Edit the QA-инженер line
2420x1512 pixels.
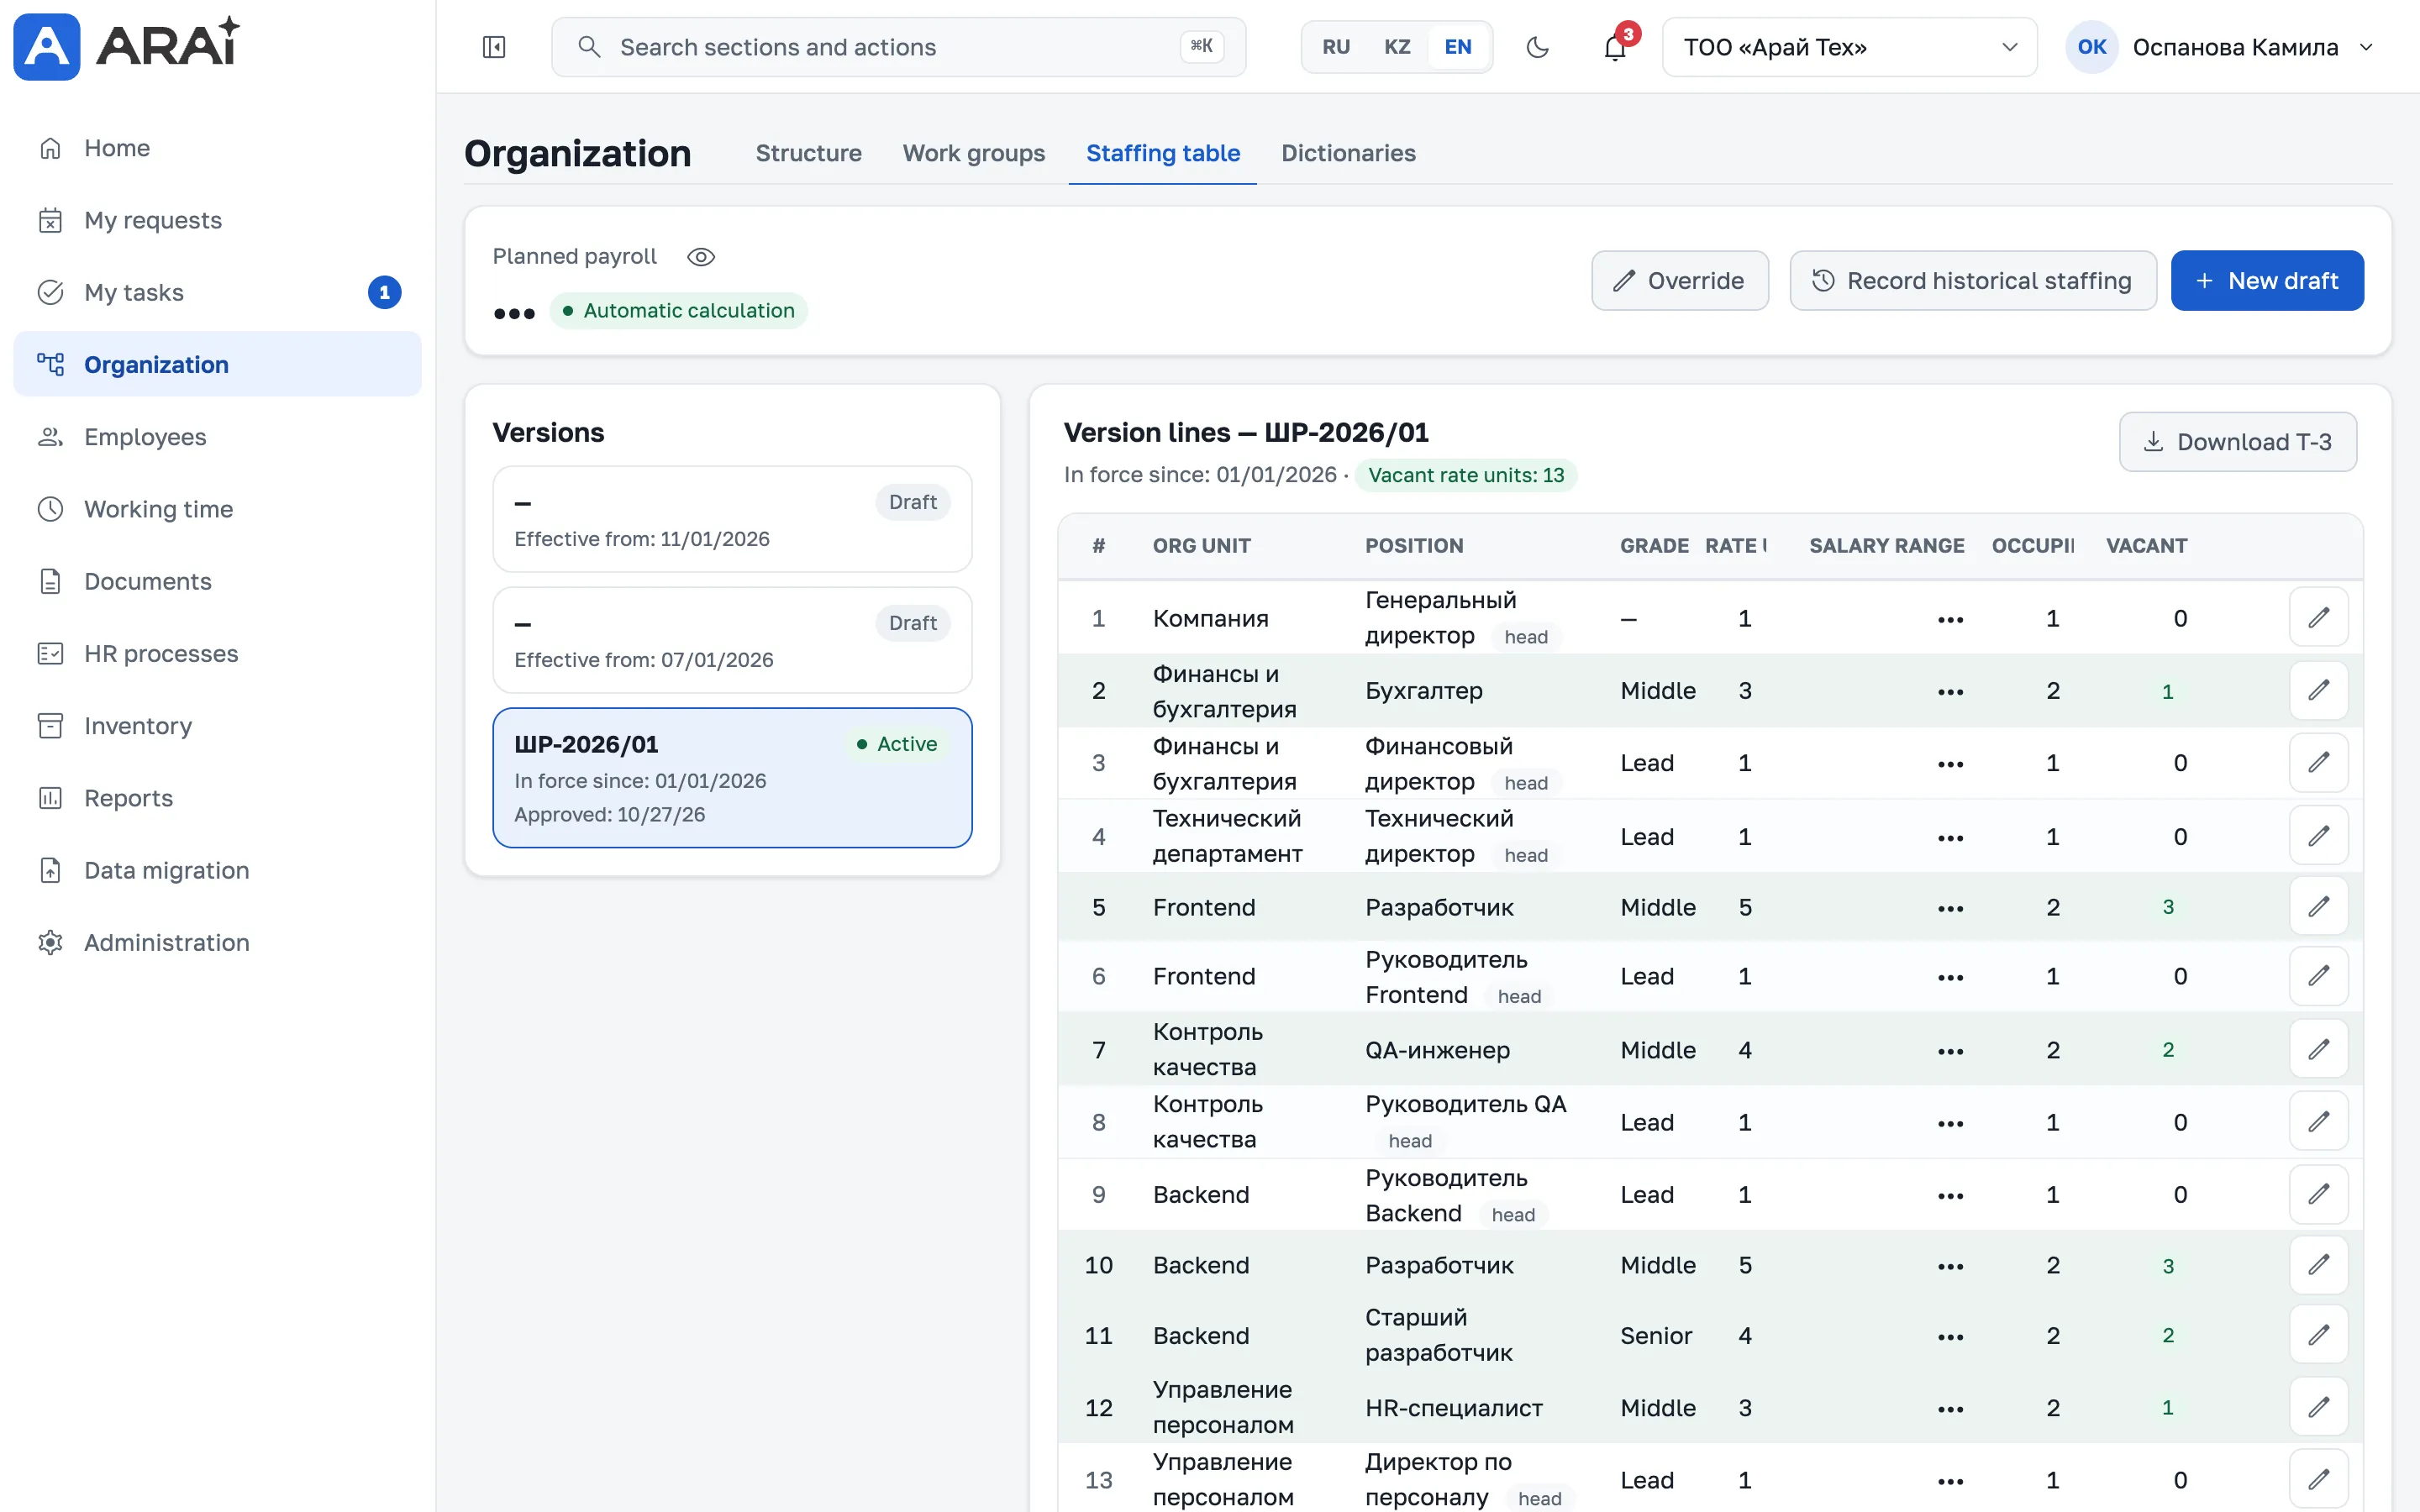tap(2318, 1050)
